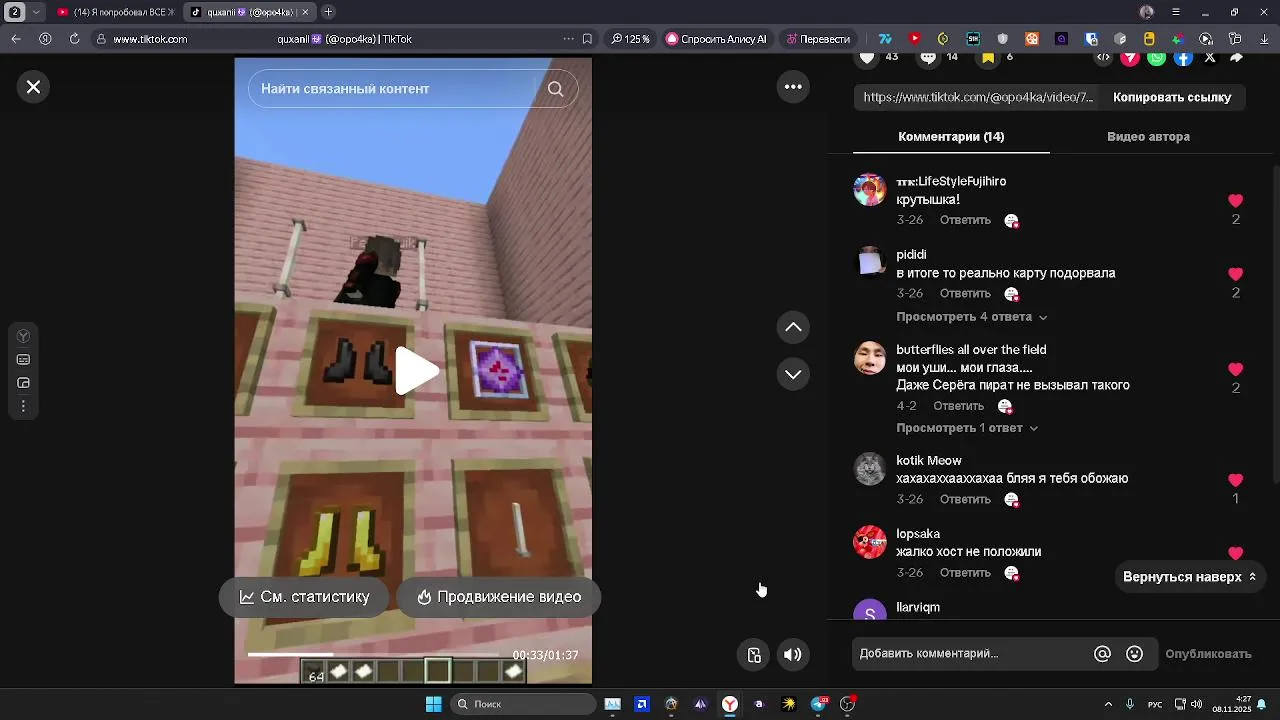Screen dimensions: 1280x720
Task: Open Windows Start menu
Action: (x=433, y=704)
